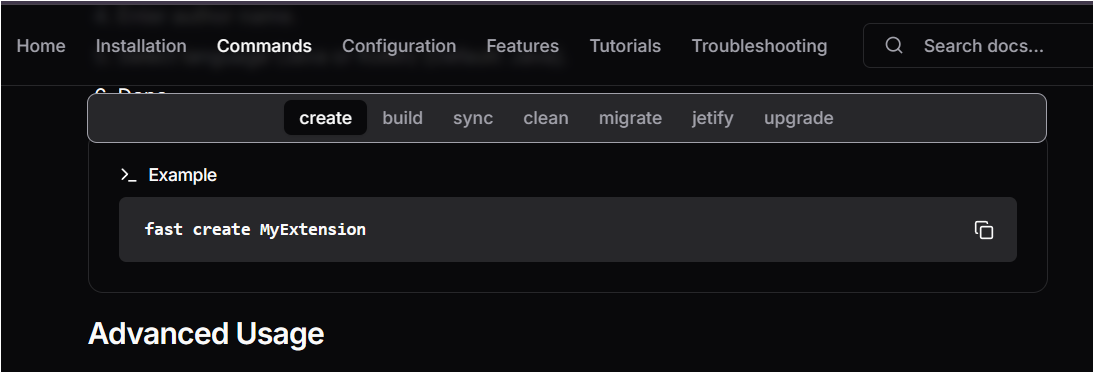Switch to the upgrade command tab
1094x373 pixels.
[x=798, y=118]
